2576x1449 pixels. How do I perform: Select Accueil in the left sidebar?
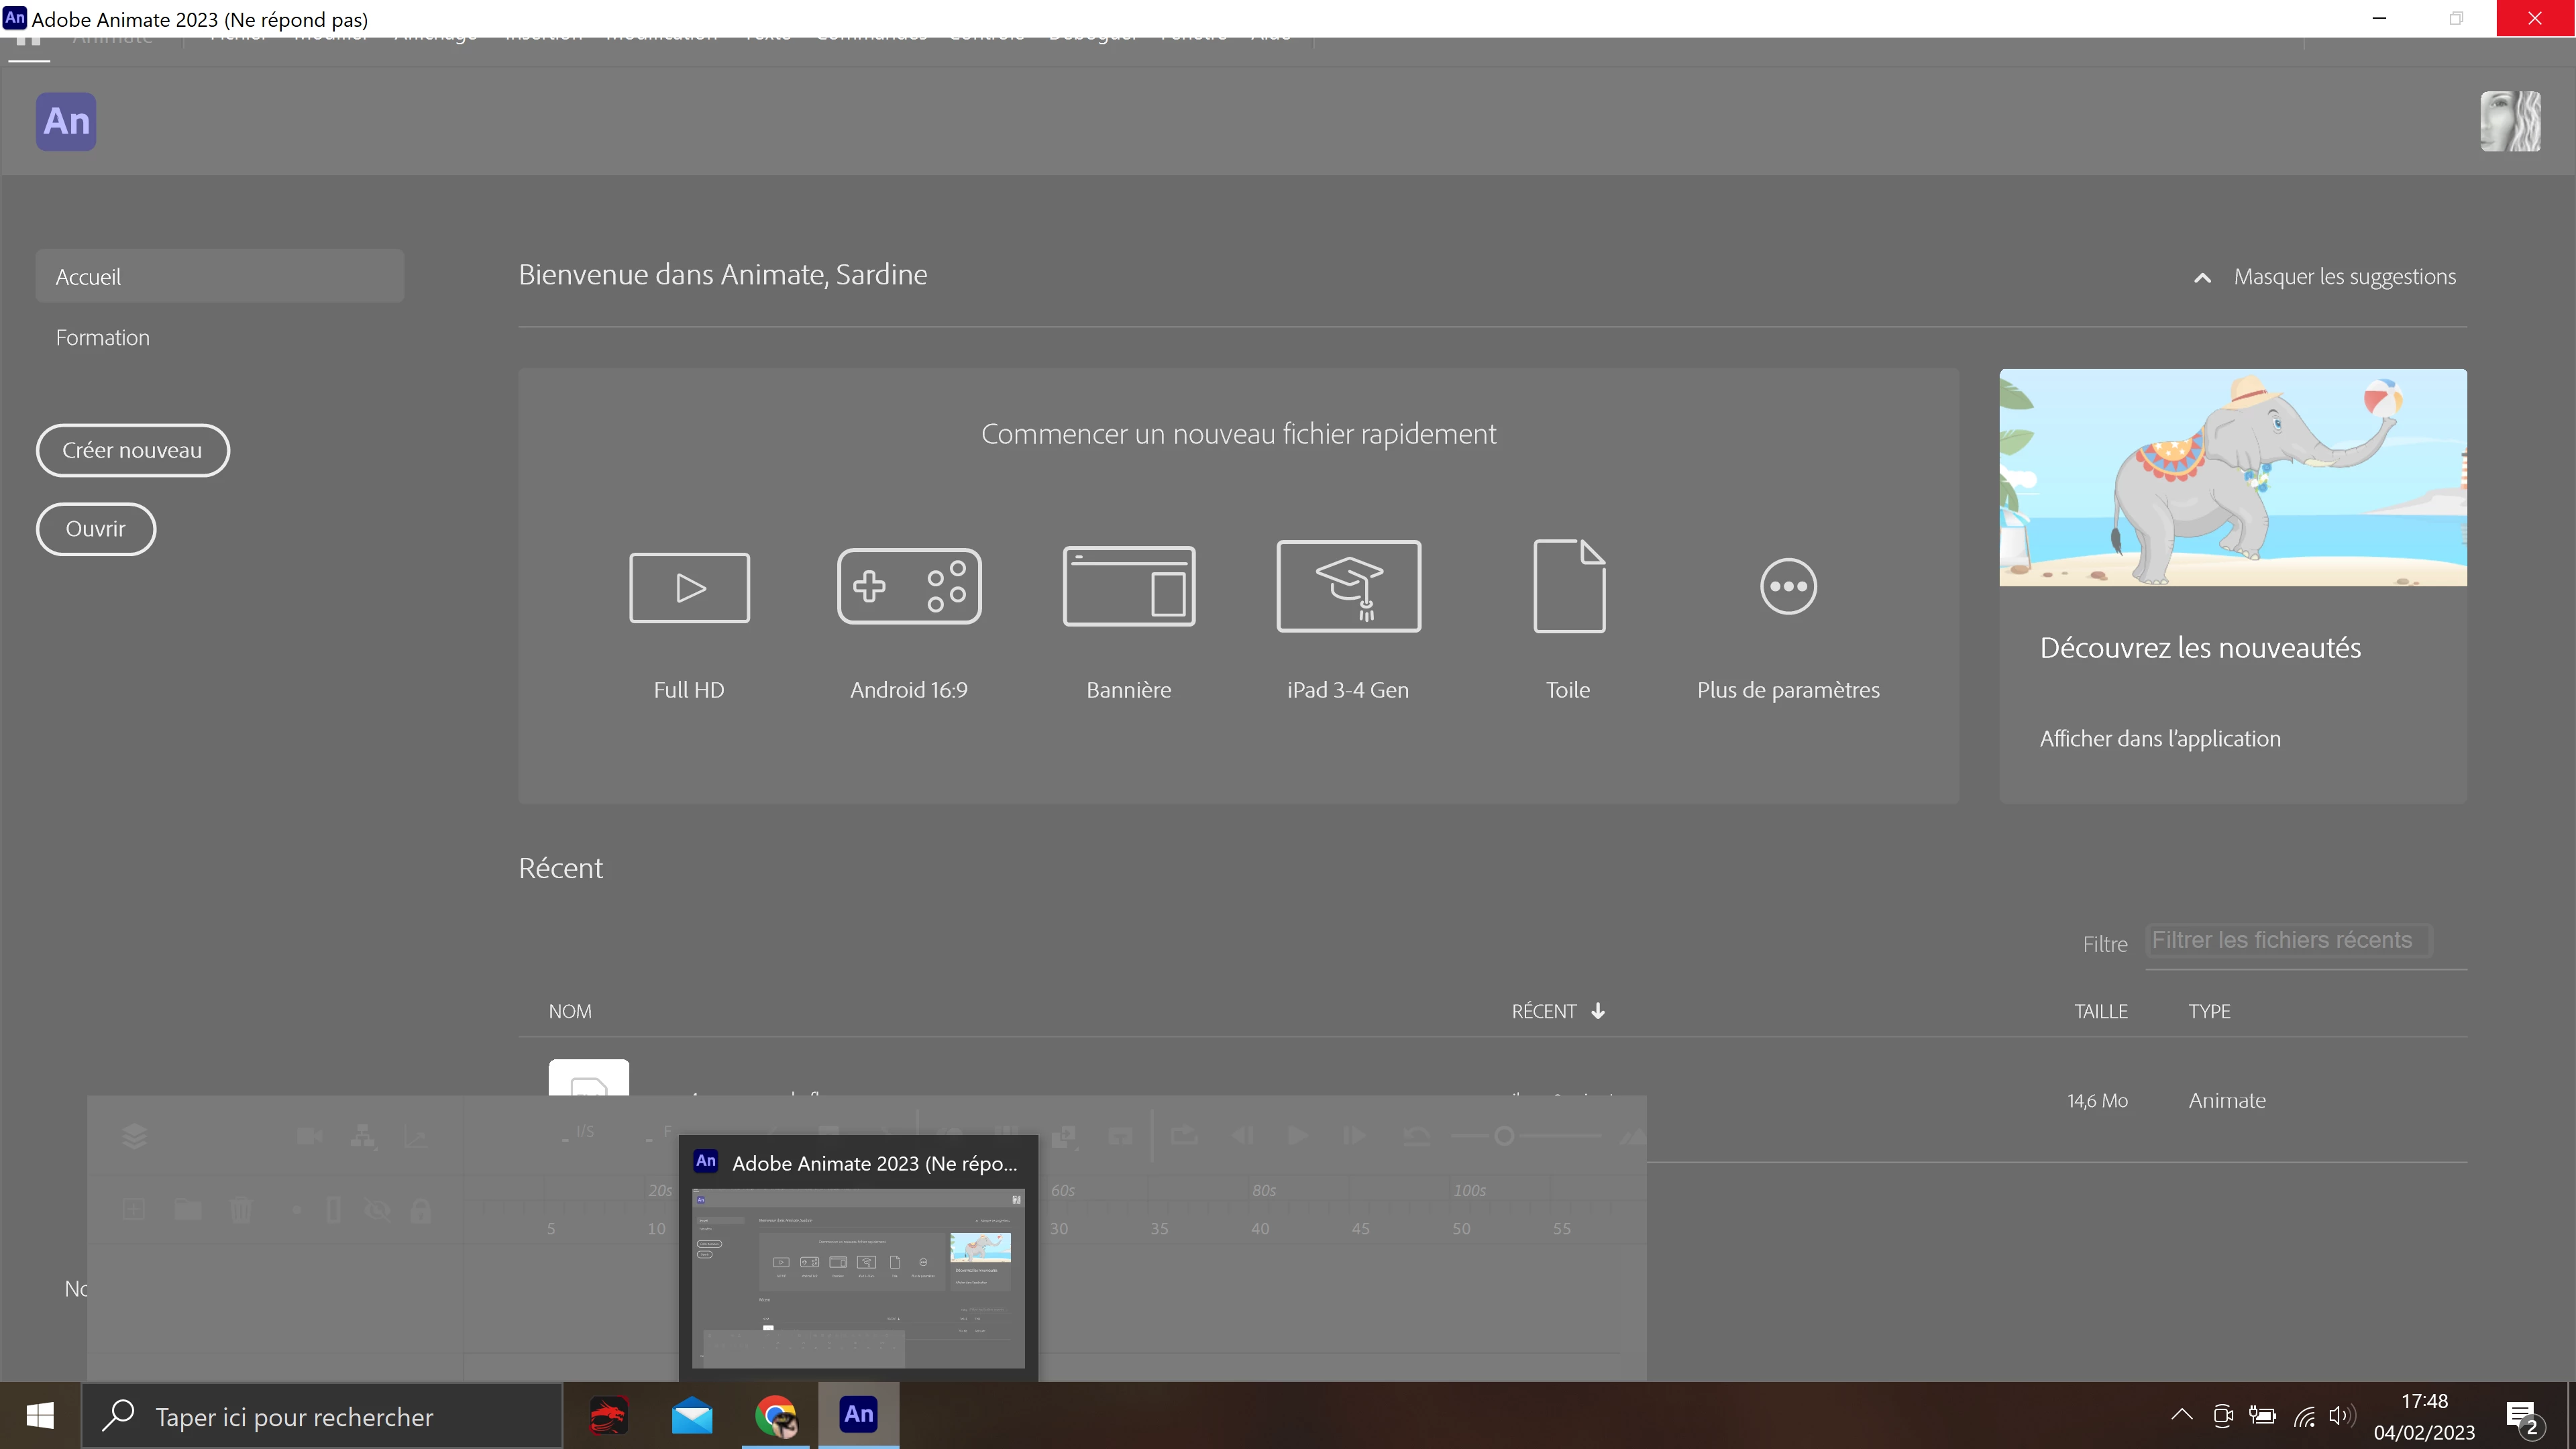[x=219, y=277]
